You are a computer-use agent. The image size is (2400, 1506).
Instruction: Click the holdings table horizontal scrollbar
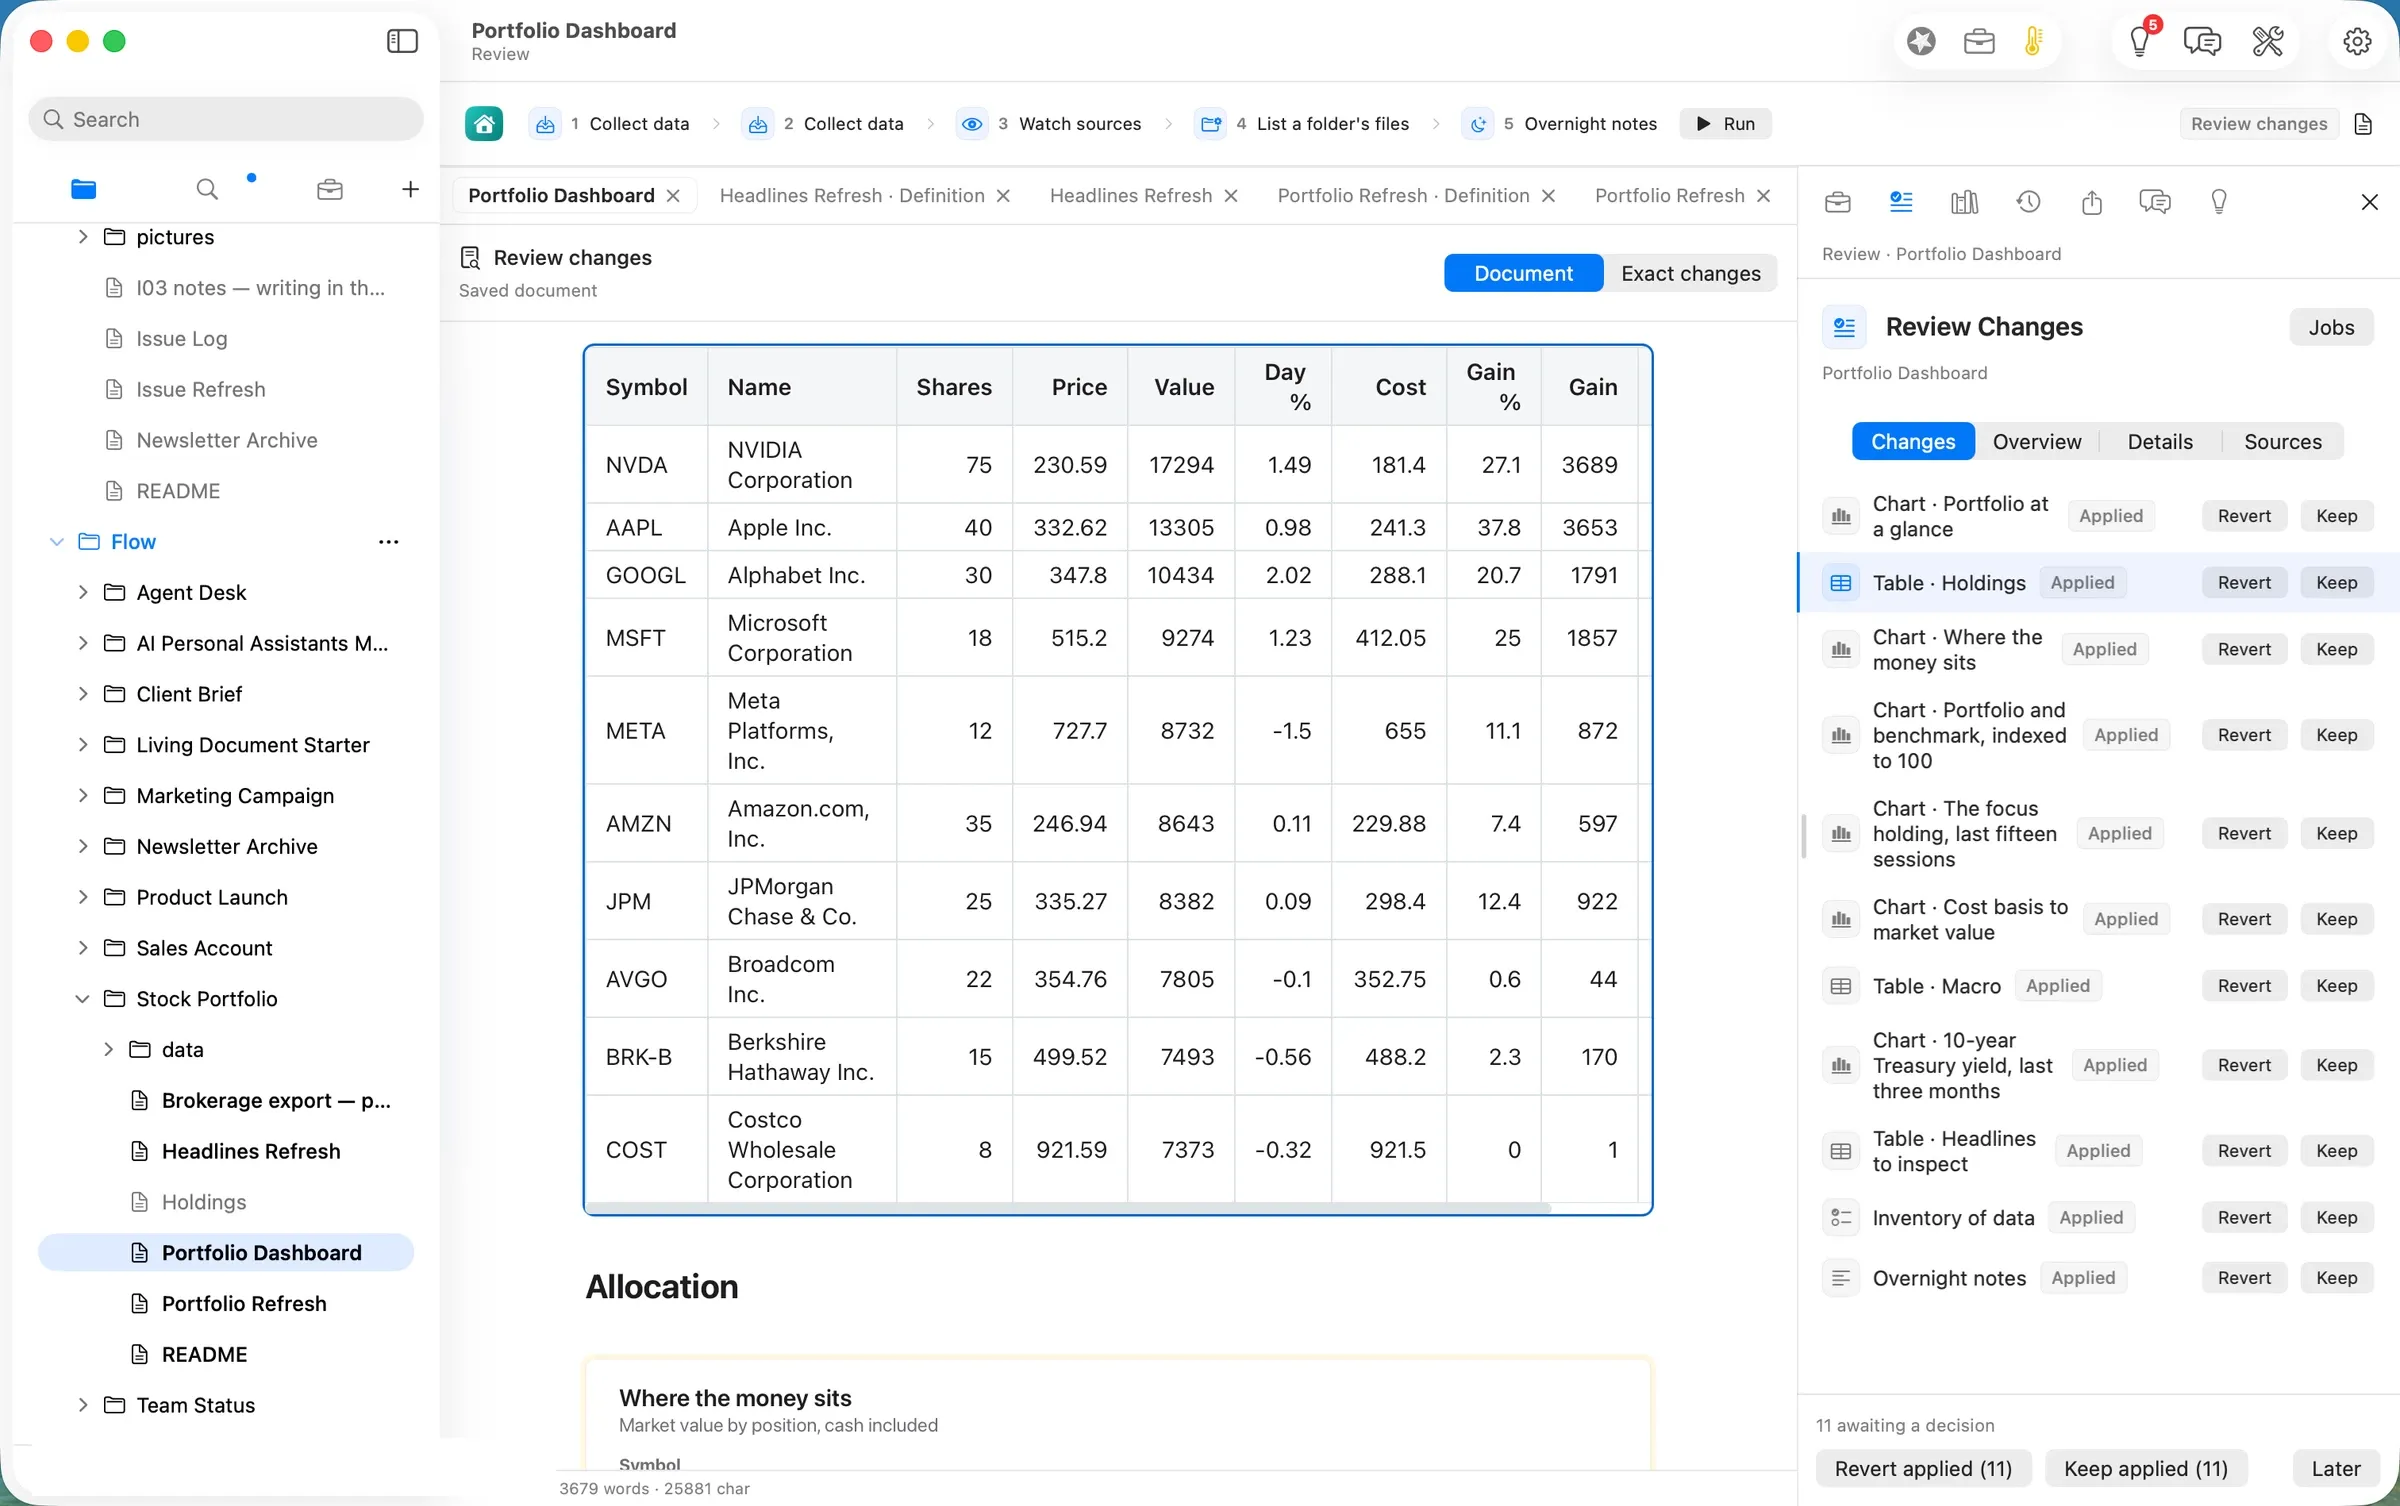click(1068, 1208)
